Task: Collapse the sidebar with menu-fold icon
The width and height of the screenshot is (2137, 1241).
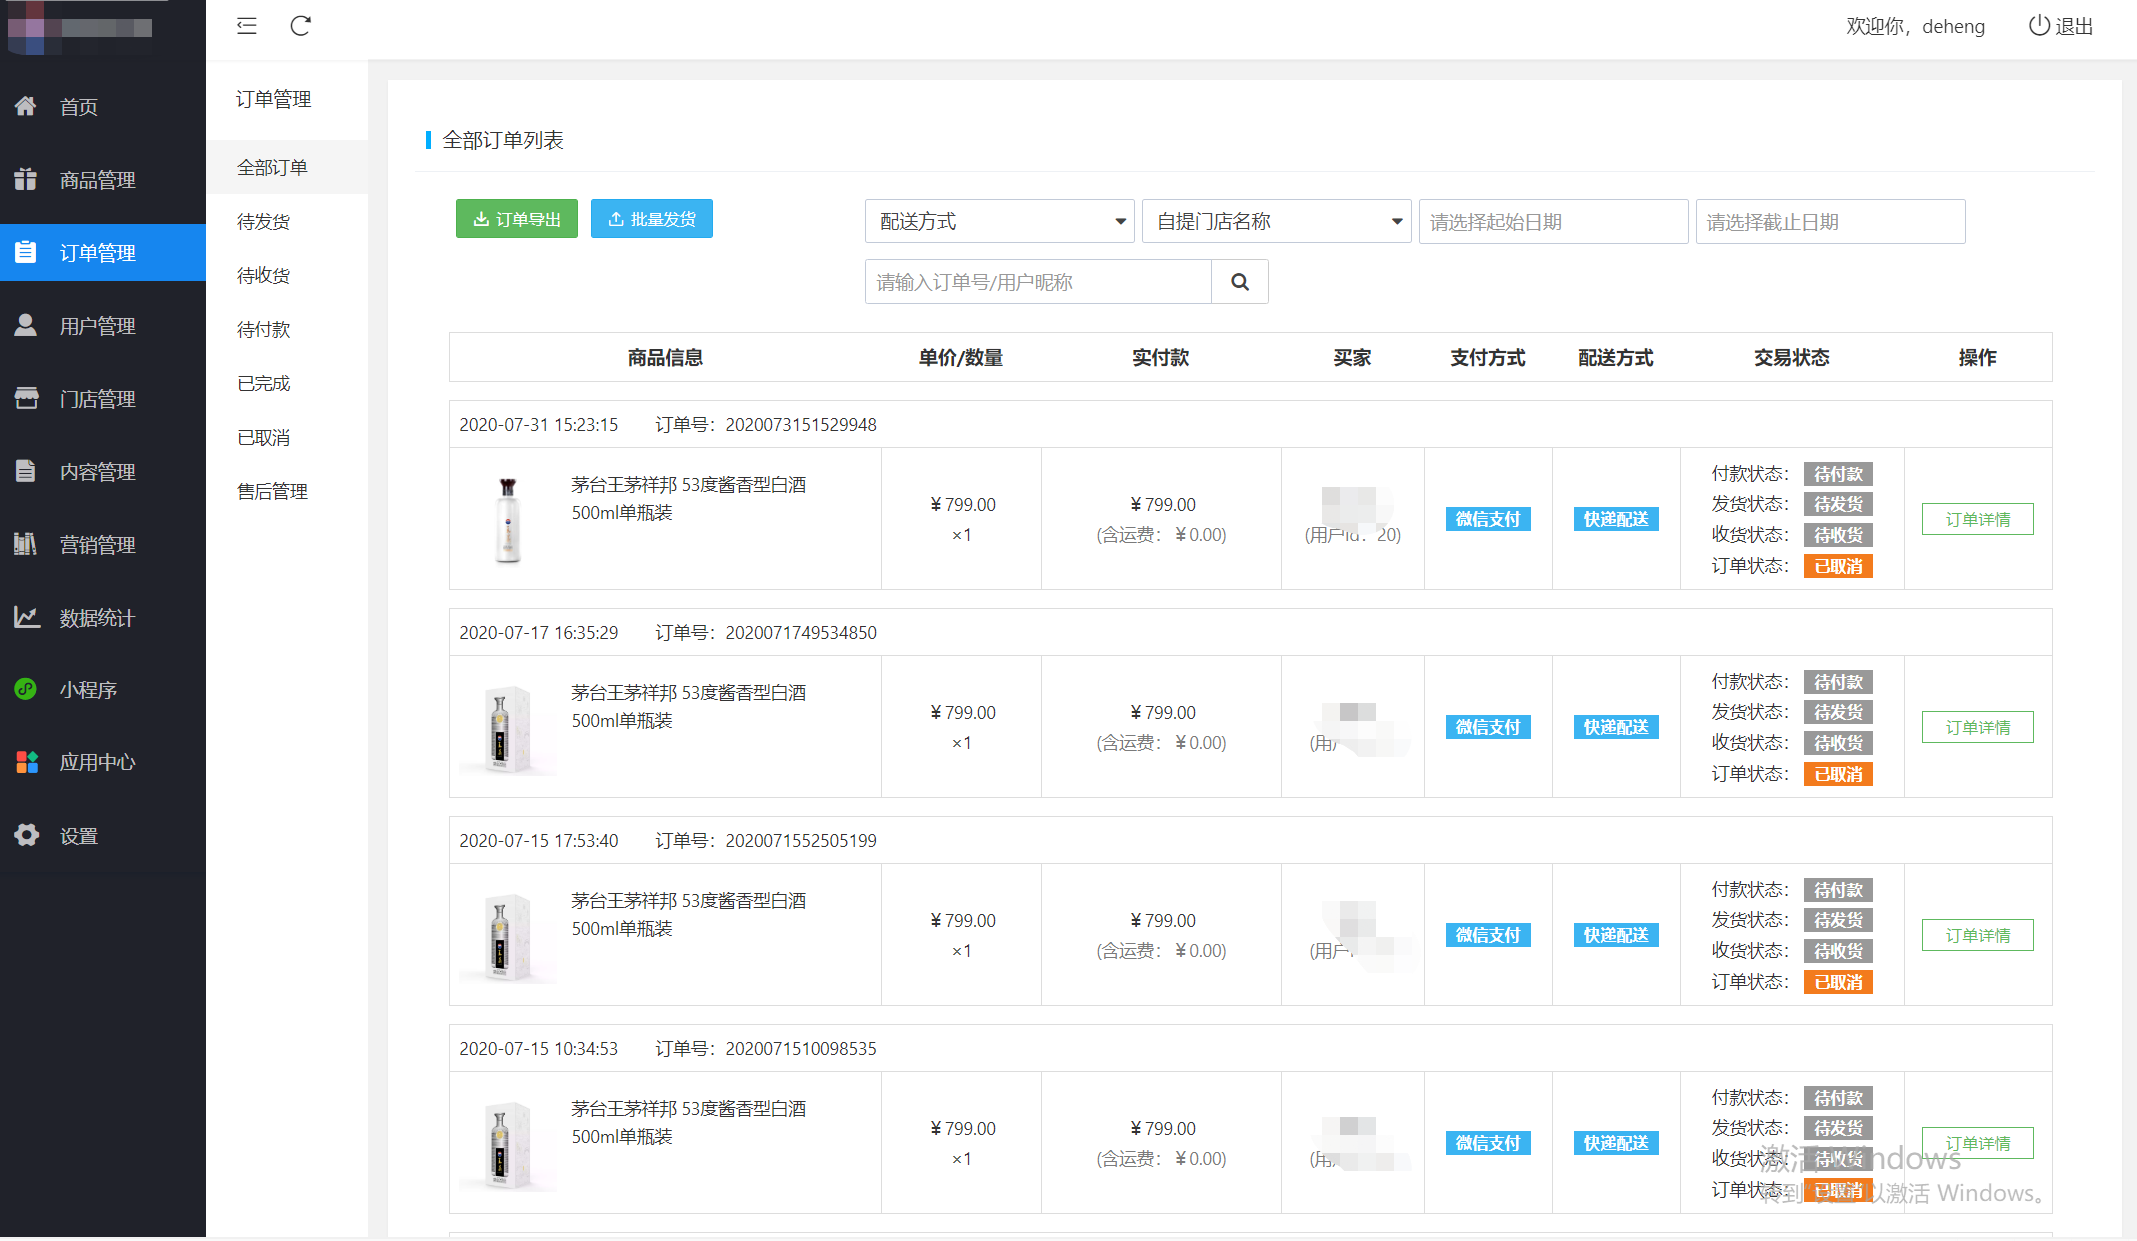Action: [247, 26]
